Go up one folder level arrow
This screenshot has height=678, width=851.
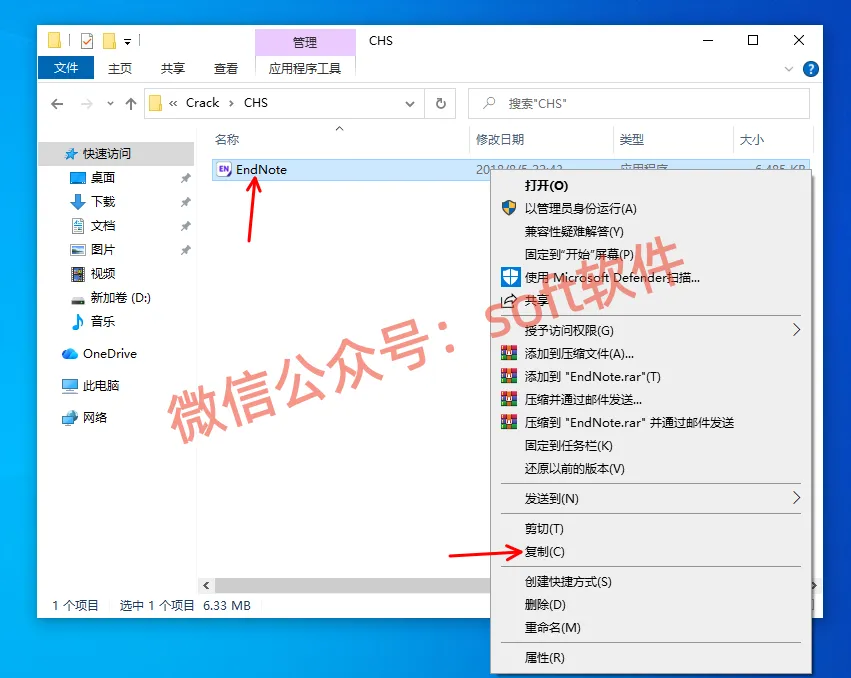(131, 104)
